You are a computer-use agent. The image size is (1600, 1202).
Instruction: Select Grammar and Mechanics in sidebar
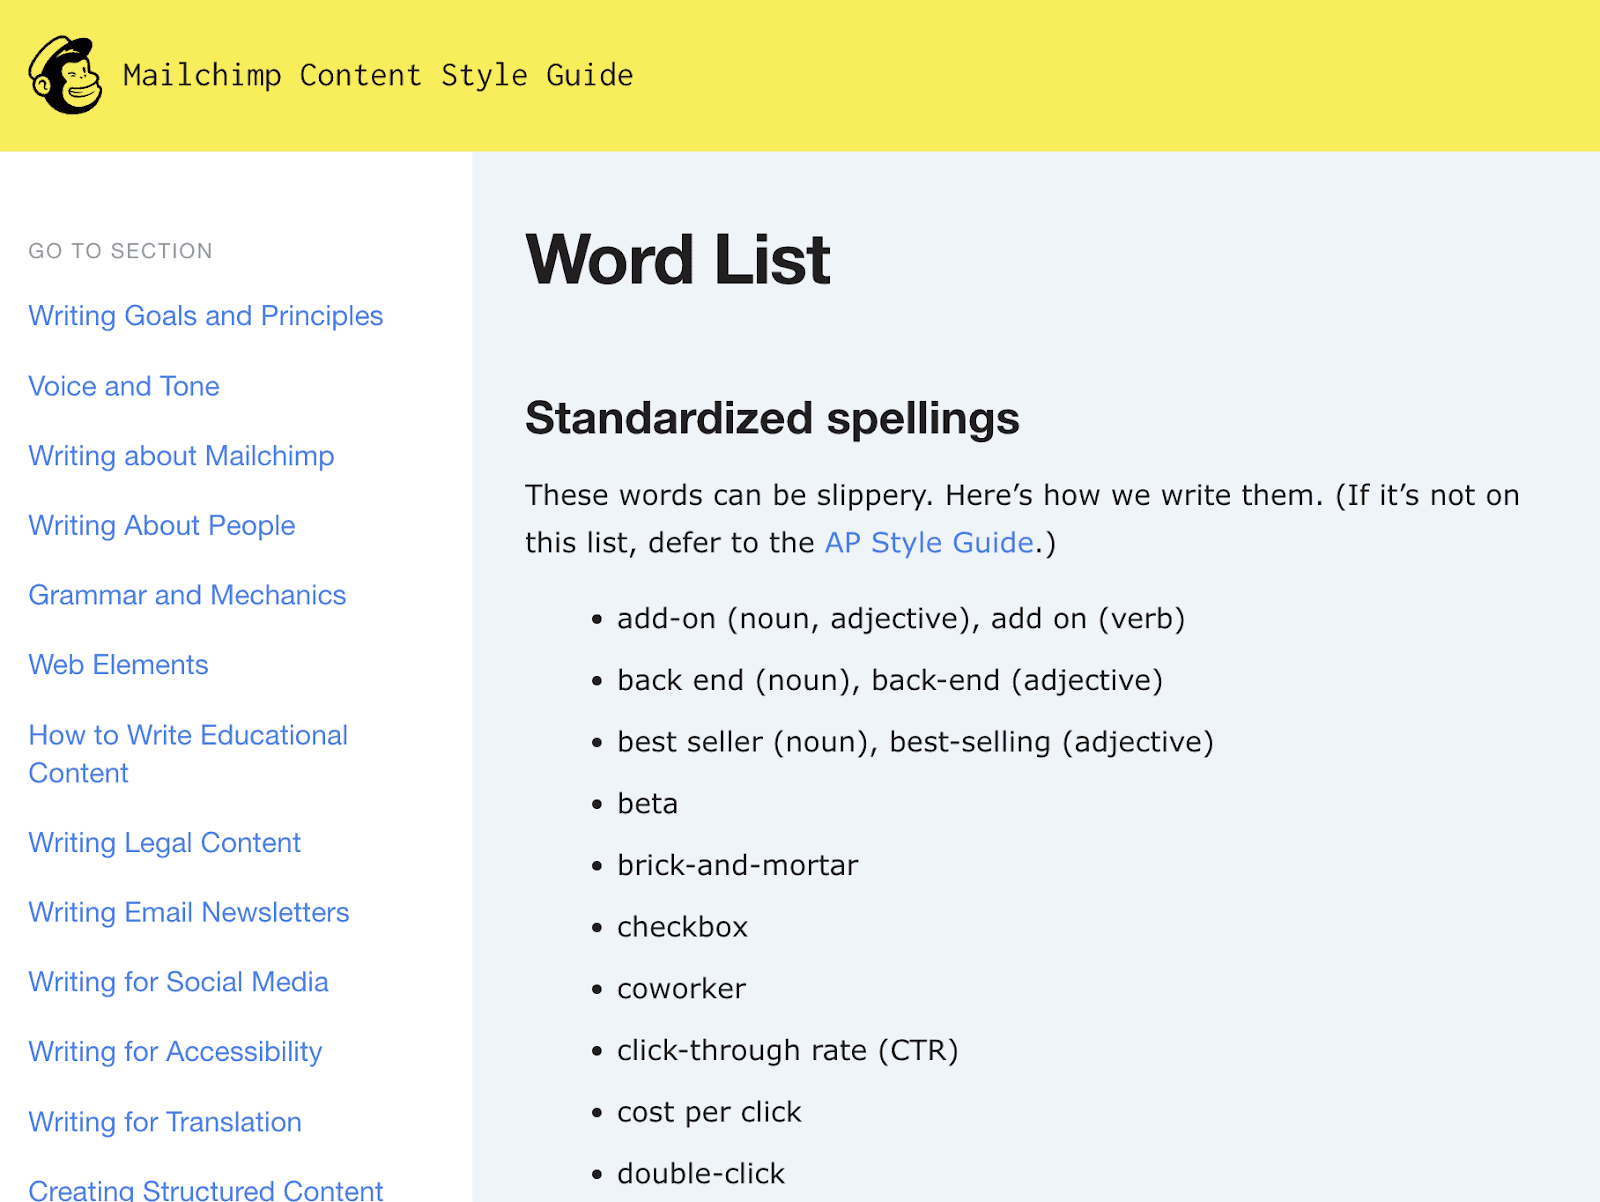188,595
